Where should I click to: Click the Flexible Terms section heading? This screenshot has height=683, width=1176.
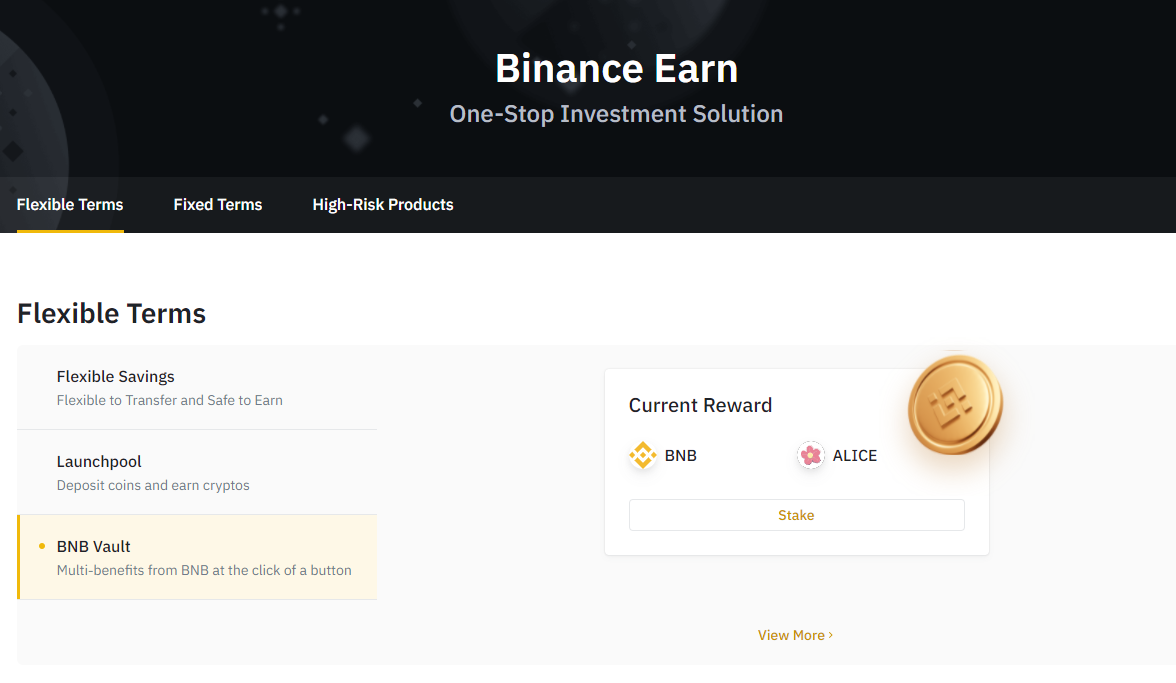[x=111, y=313]
